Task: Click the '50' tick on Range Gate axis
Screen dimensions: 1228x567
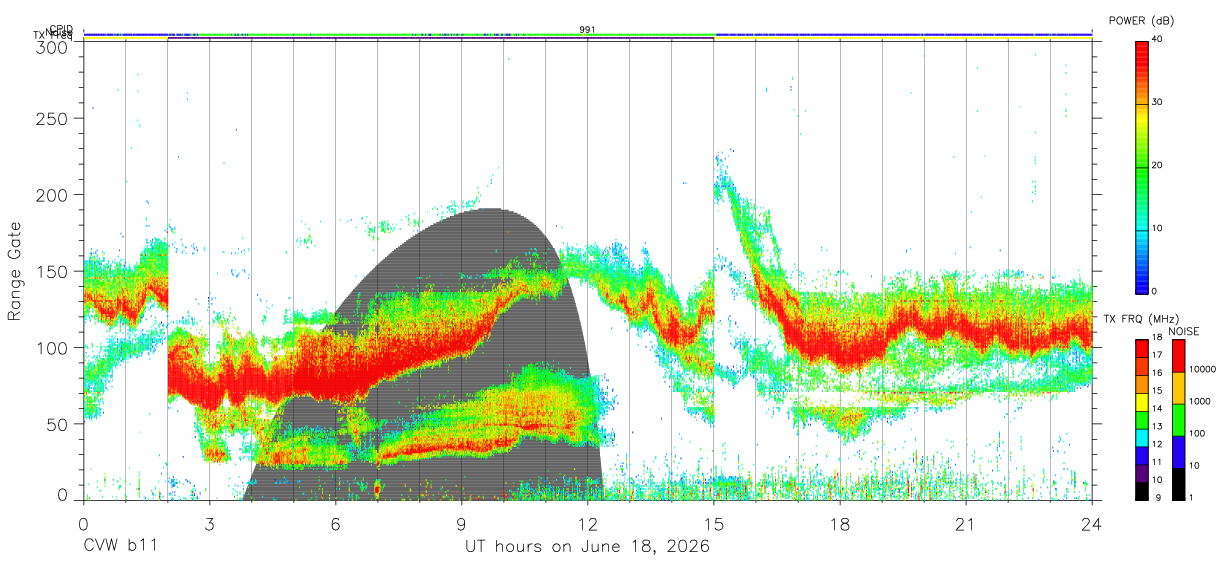Action: [57, 424]
